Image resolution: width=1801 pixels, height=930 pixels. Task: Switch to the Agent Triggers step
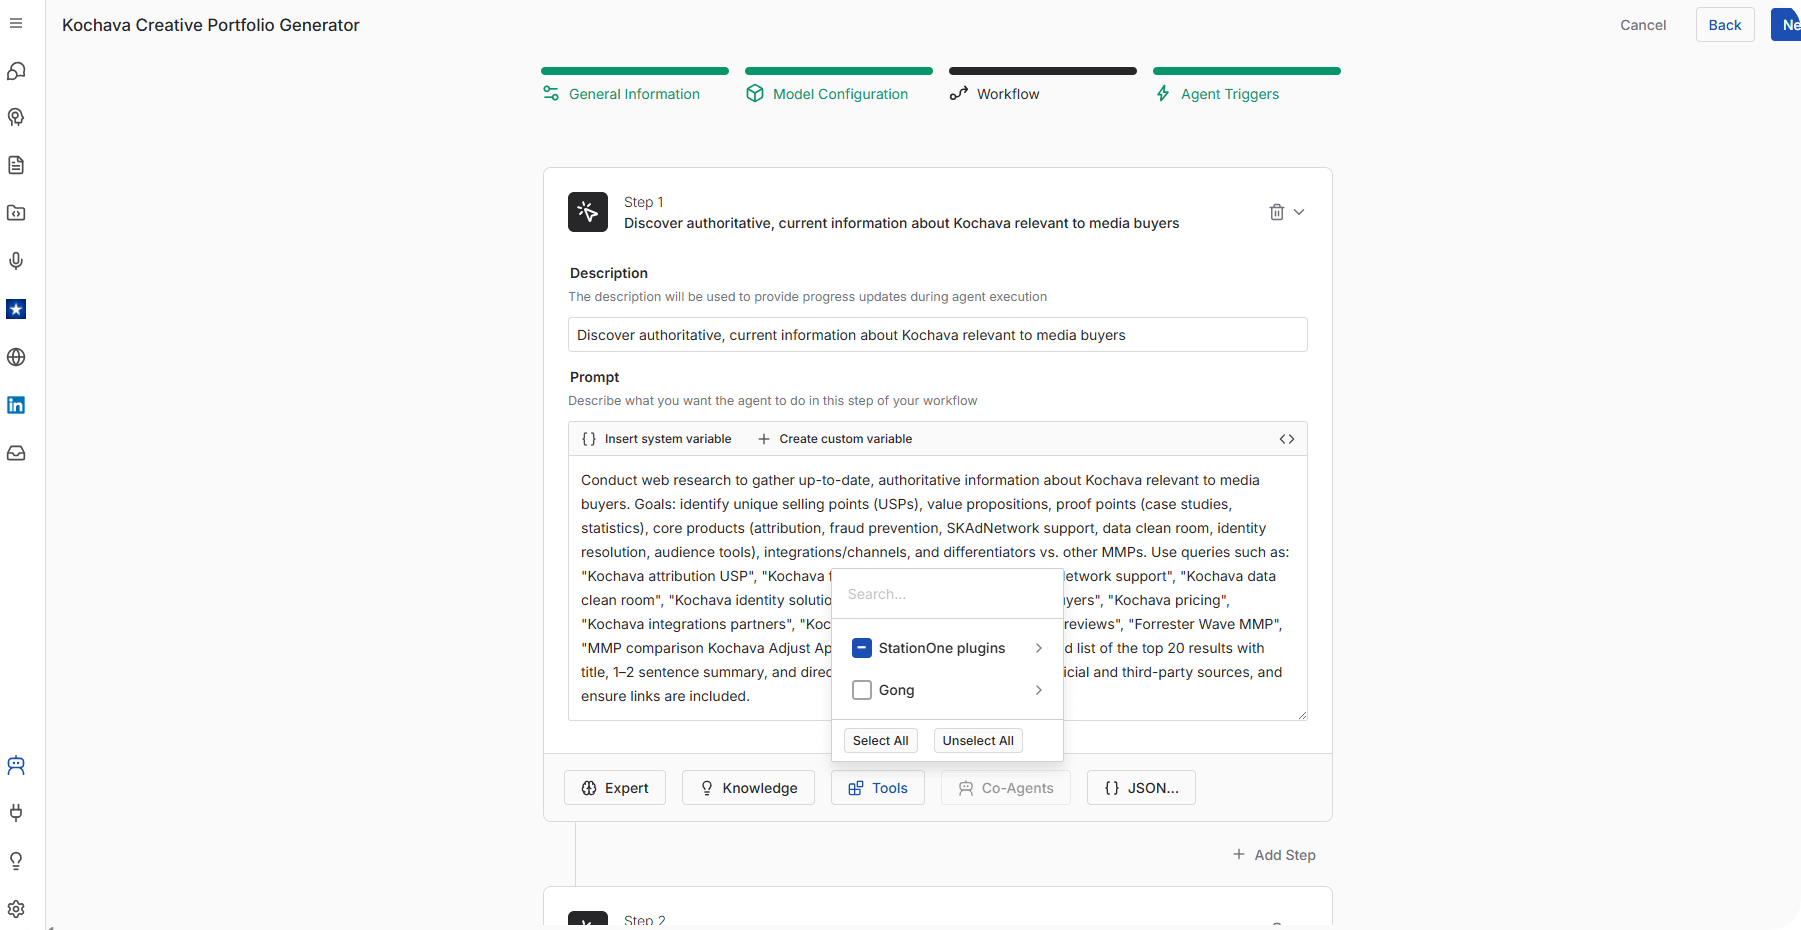[1229, 94]
